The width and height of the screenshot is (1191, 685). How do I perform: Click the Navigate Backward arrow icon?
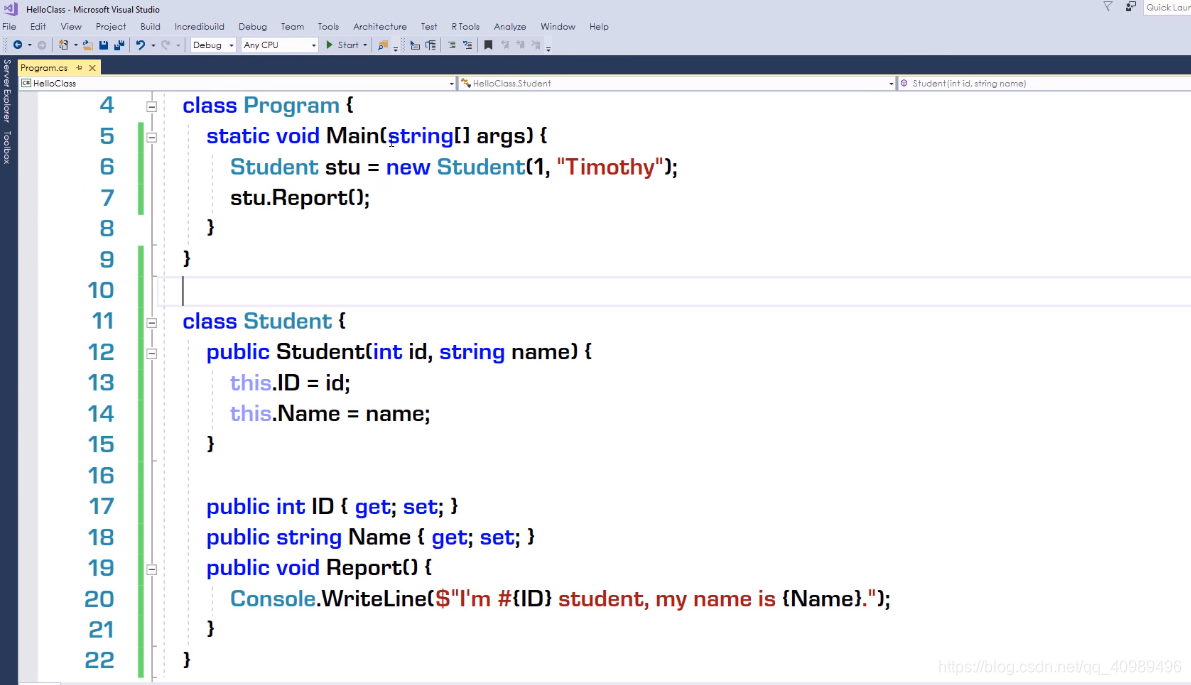click(x=17, y=45)
